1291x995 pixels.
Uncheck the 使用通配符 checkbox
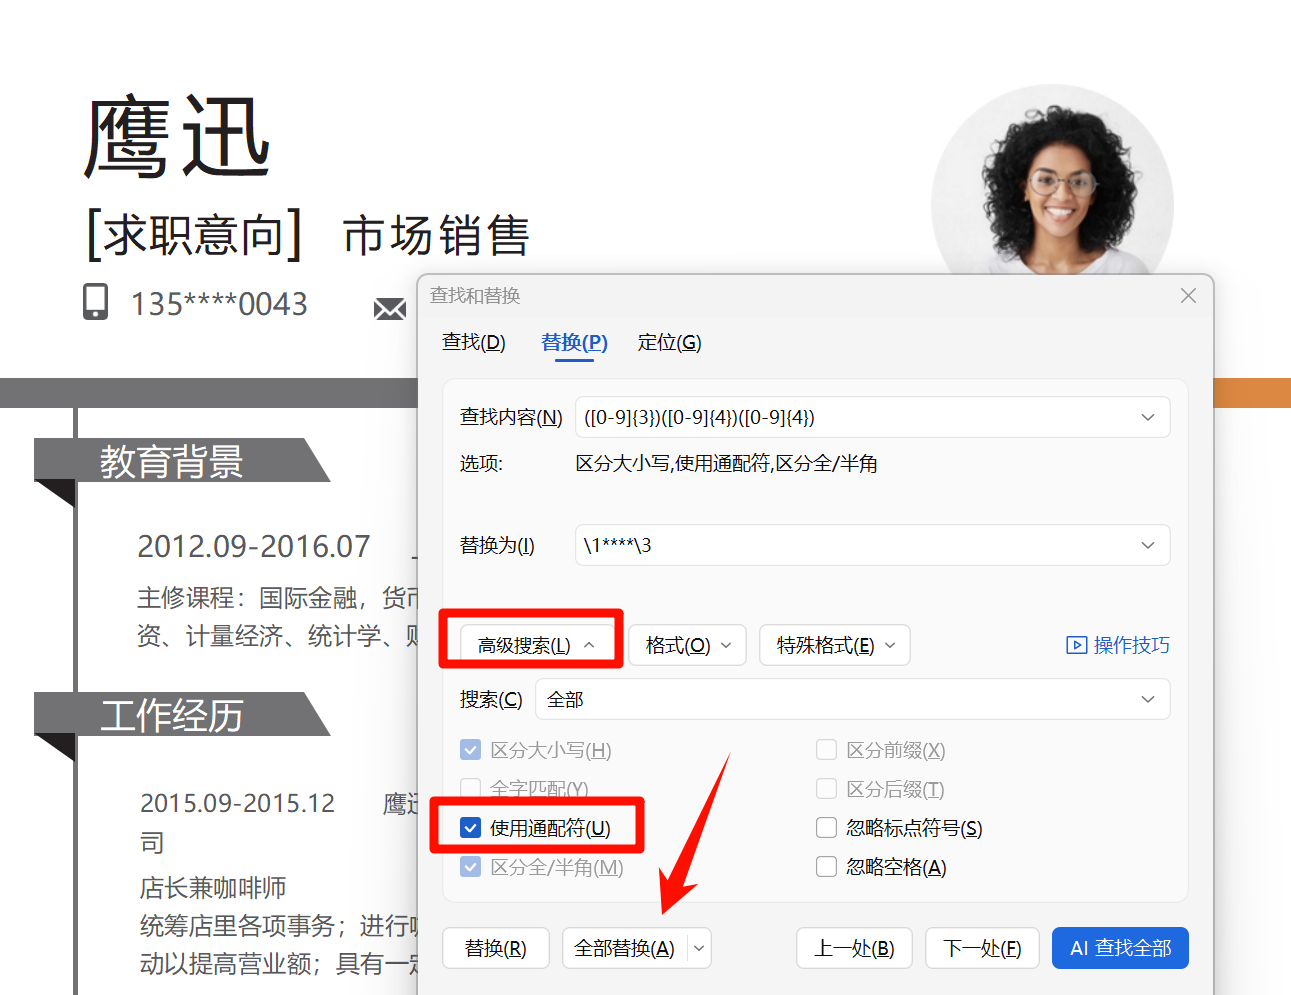pyautogui.click(x=470, y=827)
